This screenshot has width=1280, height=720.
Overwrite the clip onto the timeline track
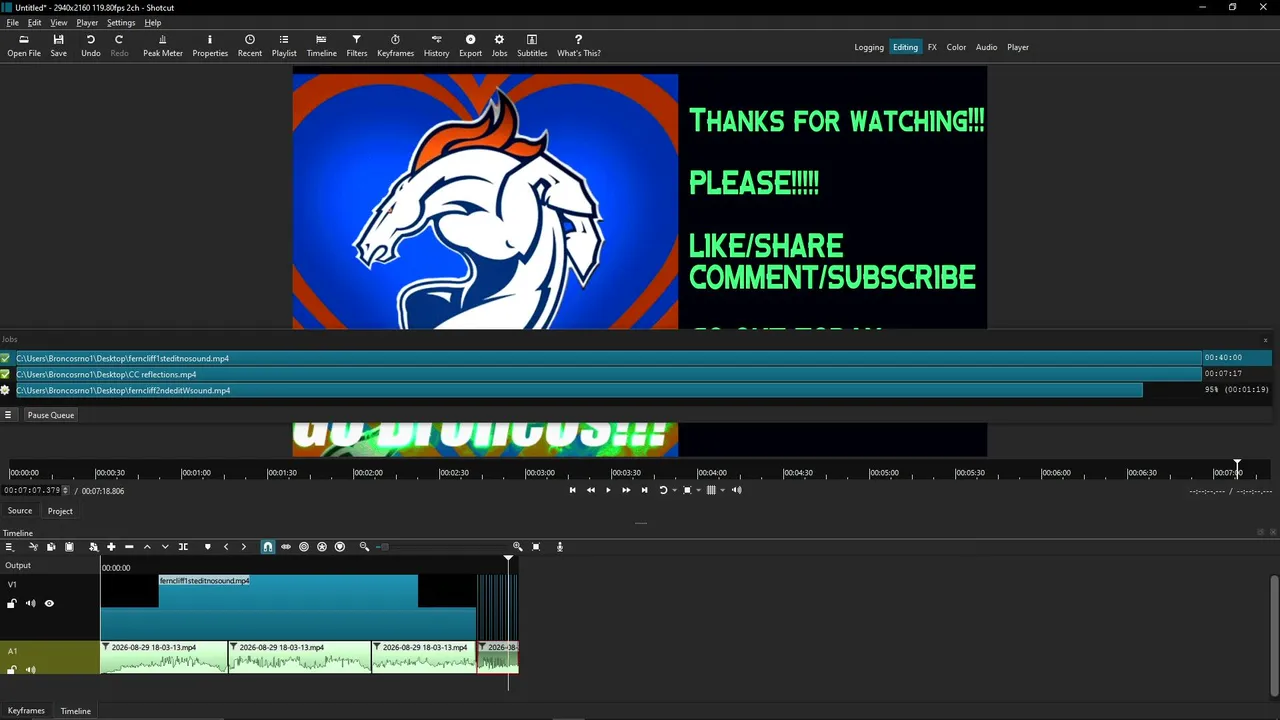pos(165,547)
